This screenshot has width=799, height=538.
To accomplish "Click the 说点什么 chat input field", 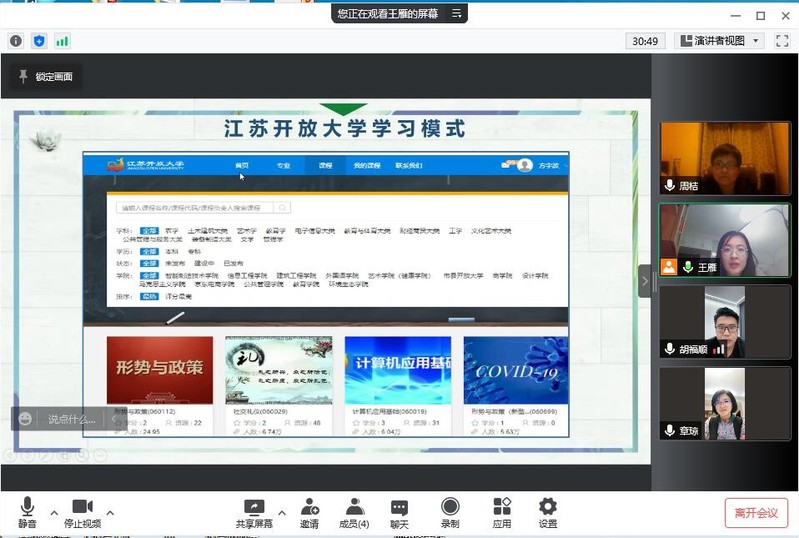I will pos(71,419).
